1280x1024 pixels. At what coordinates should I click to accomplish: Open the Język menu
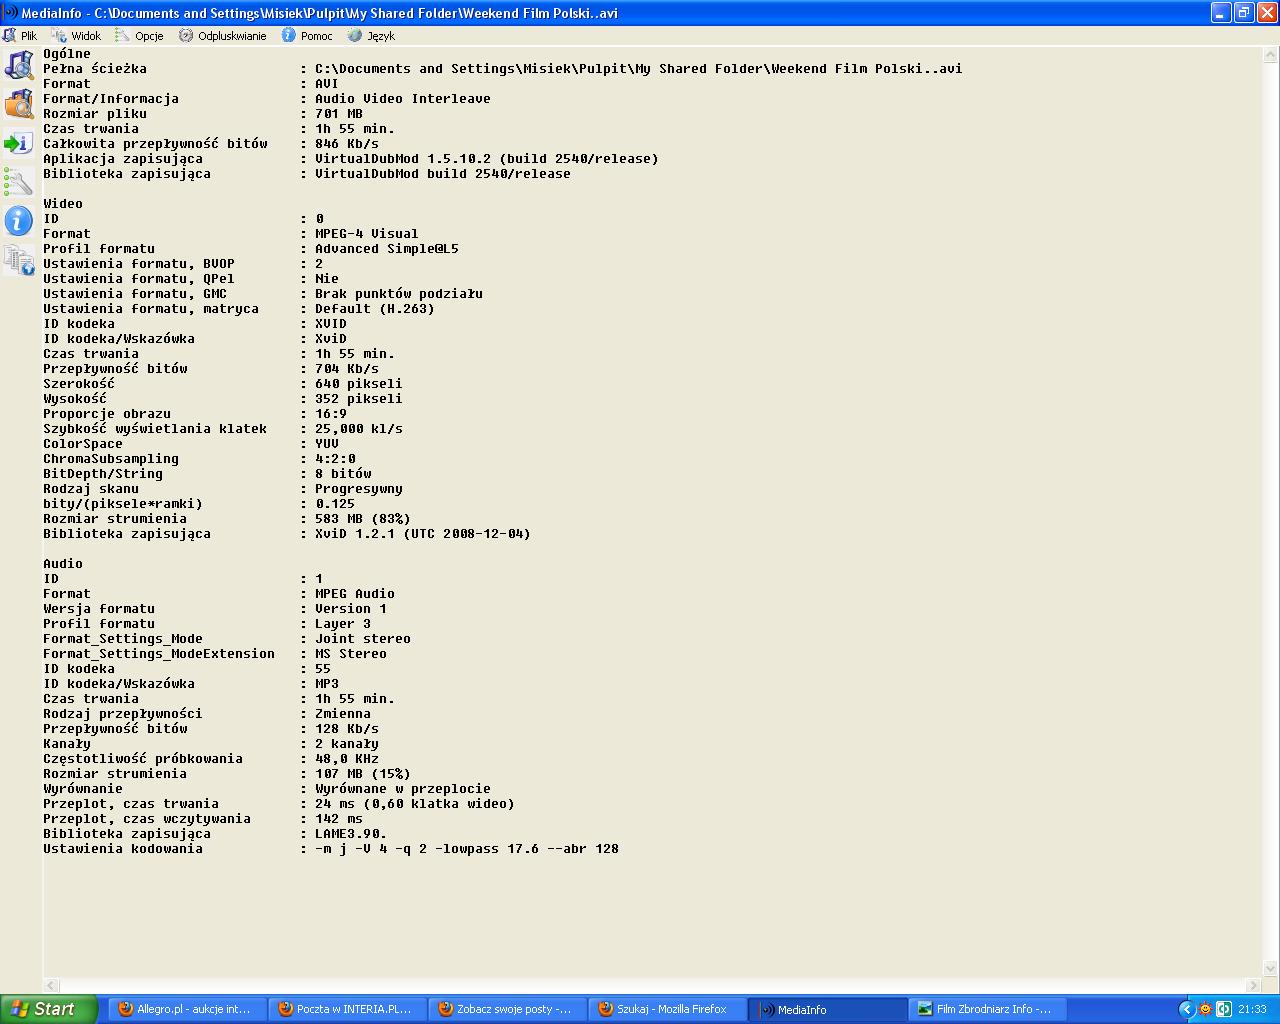pos(371,35)
